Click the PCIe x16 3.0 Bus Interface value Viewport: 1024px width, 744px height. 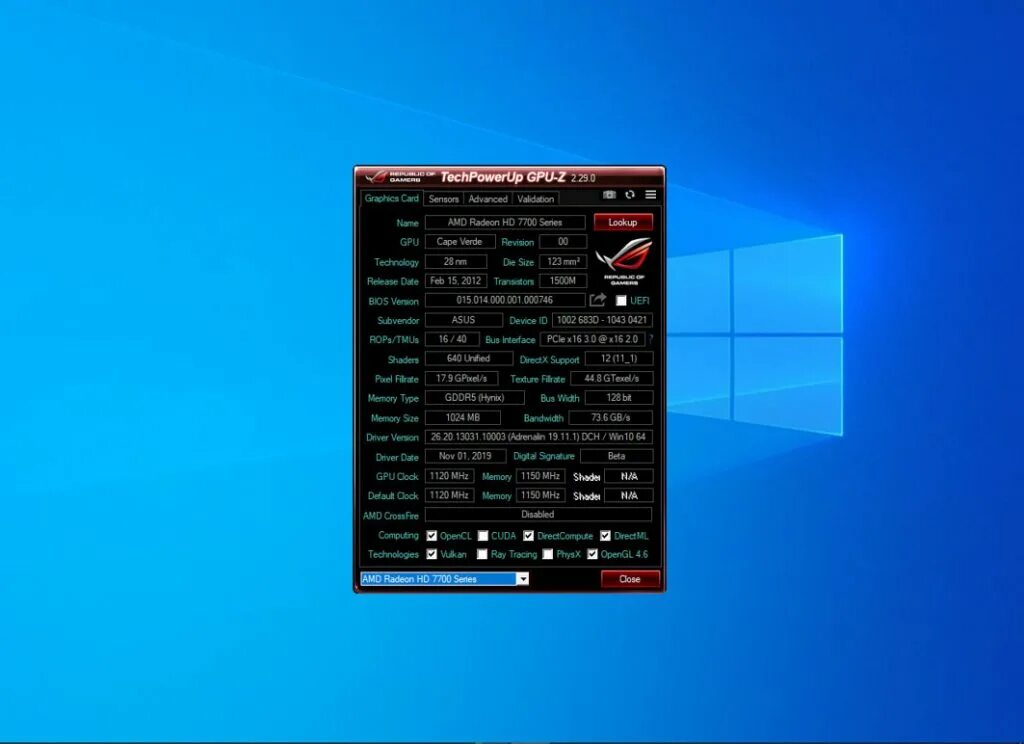592,339
